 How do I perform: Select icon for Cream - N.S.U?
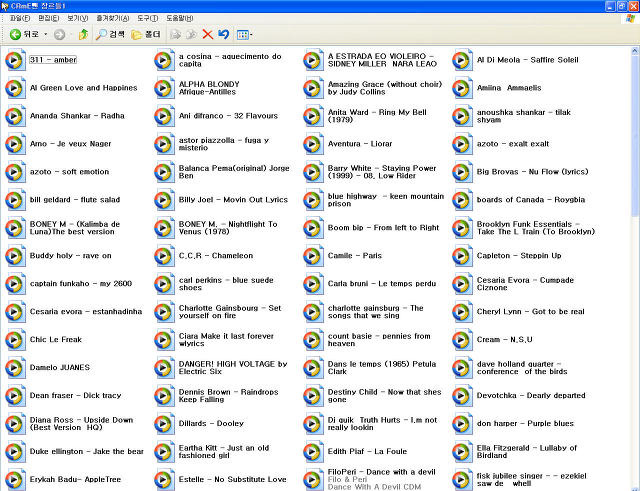(x=462, y=340)
